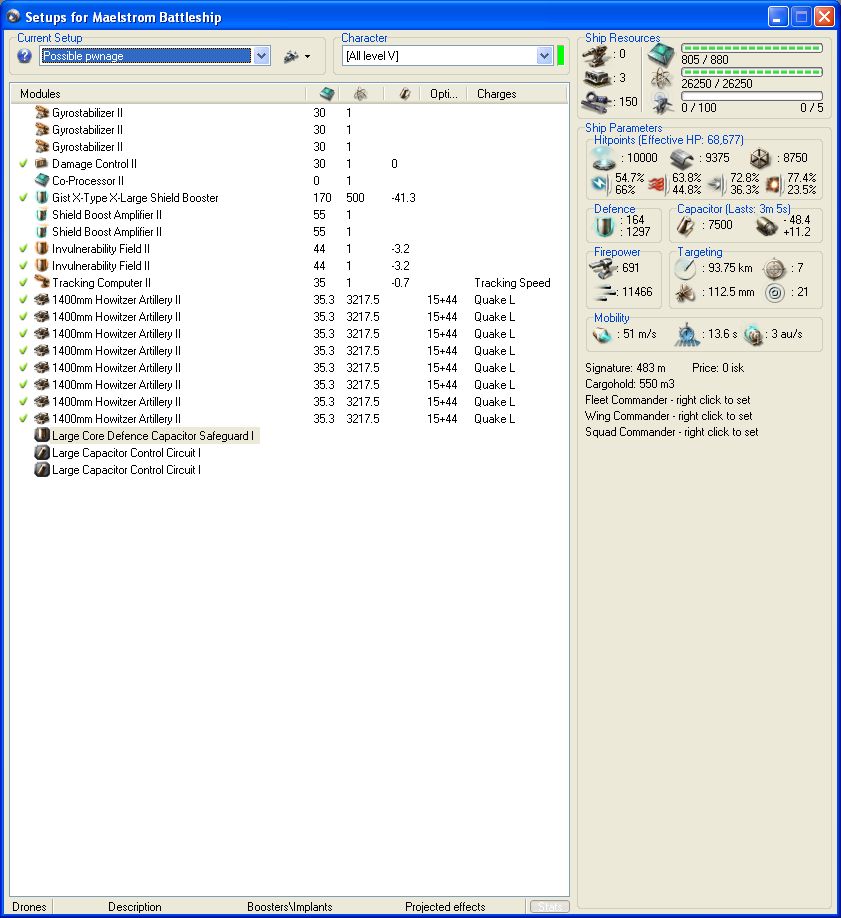Click the Opti... column header
Image resolution: width=841 pixels, height=918 pixels.
(x=444, y=94)
